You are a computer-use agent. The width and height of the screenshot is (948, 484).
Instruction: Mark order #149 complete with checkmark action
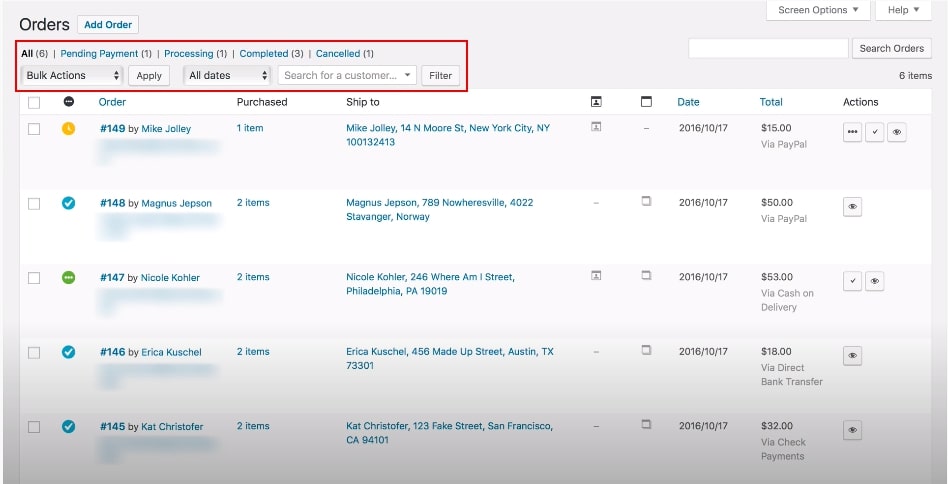(874, 132)
